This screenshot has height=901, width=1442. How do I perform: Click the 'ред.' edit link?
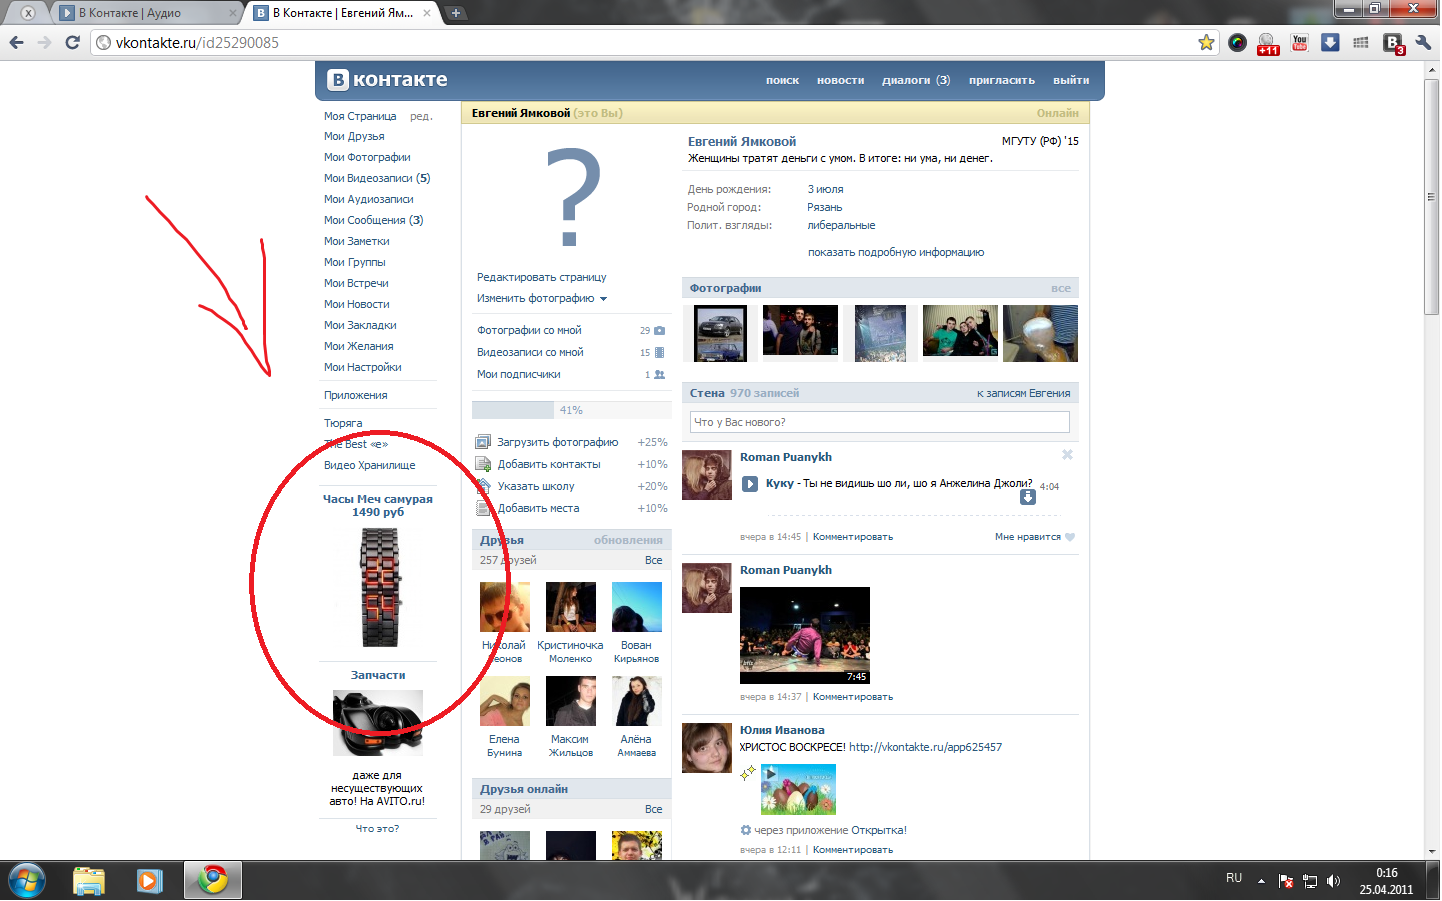(x=421, y=117)
